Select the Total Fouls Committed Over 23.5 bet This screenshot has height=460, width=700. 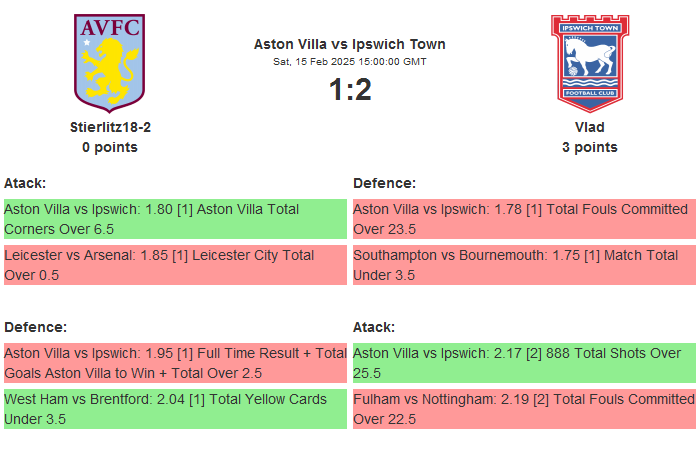[524, 219]
